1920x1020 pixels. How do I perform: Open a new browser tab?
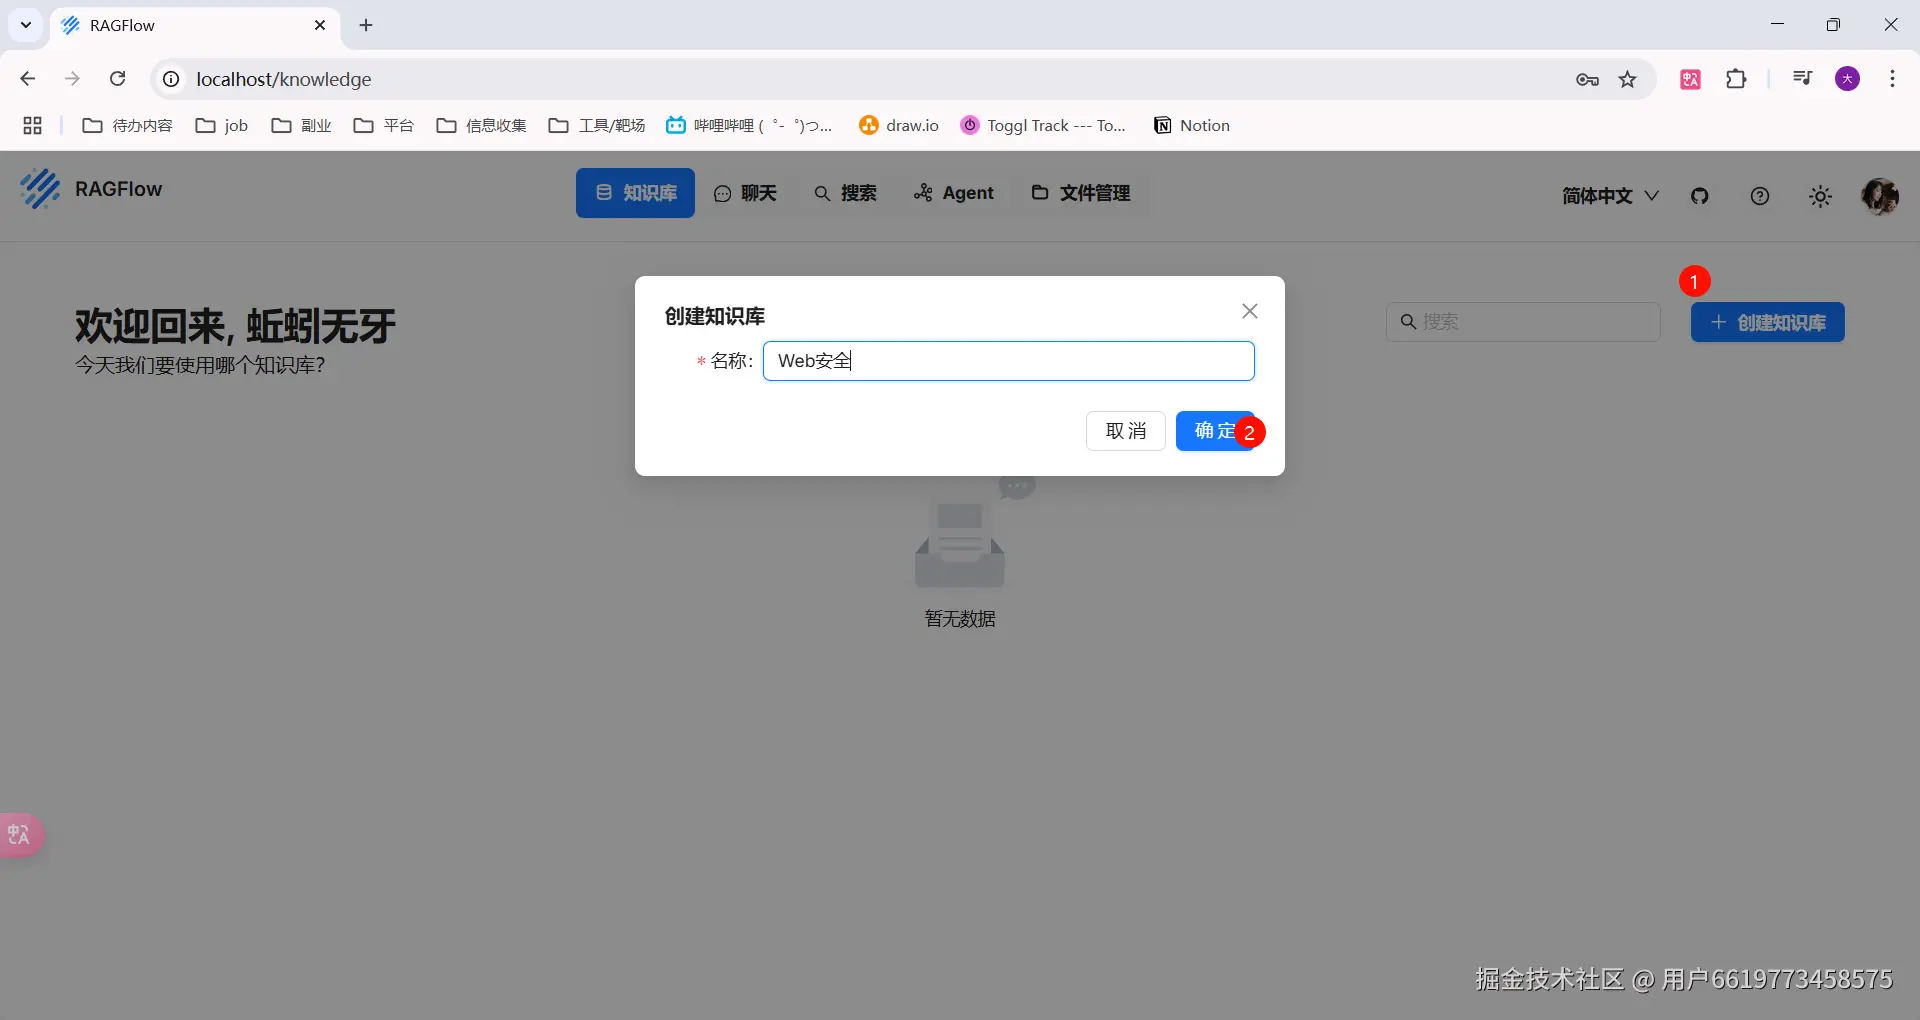366,25
